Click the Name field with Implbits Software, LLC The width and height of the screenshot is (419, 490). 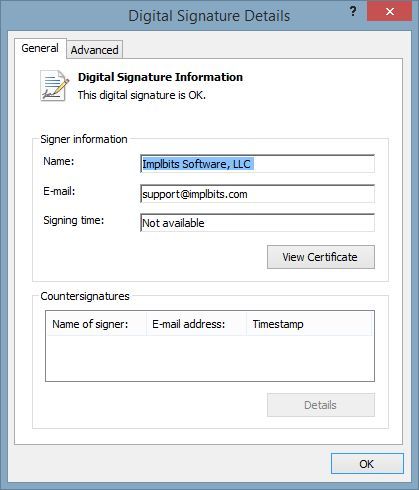pos(257,164)
